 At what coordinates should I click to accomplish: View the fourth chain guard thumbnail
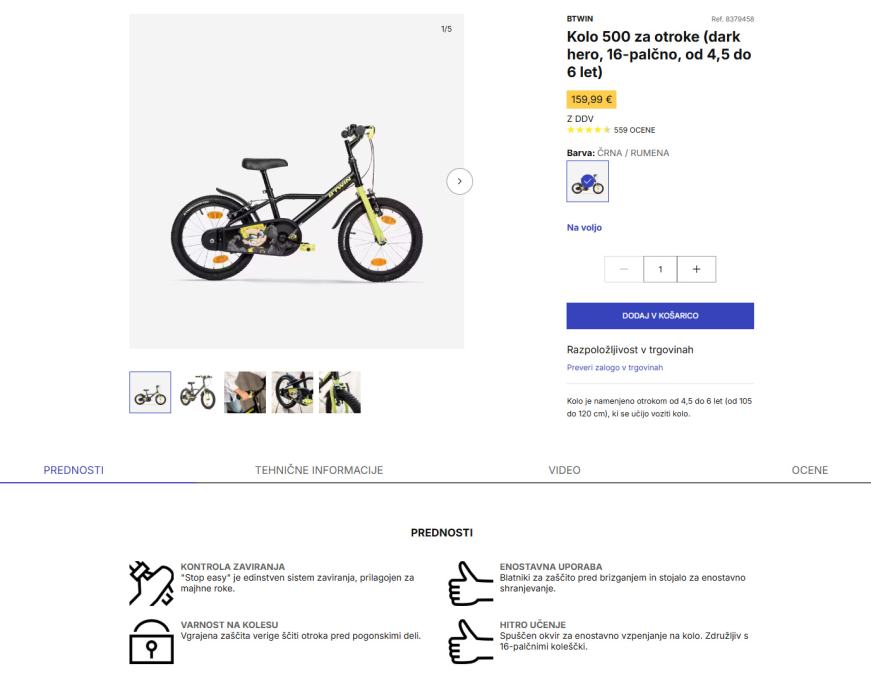pos(292,392)
